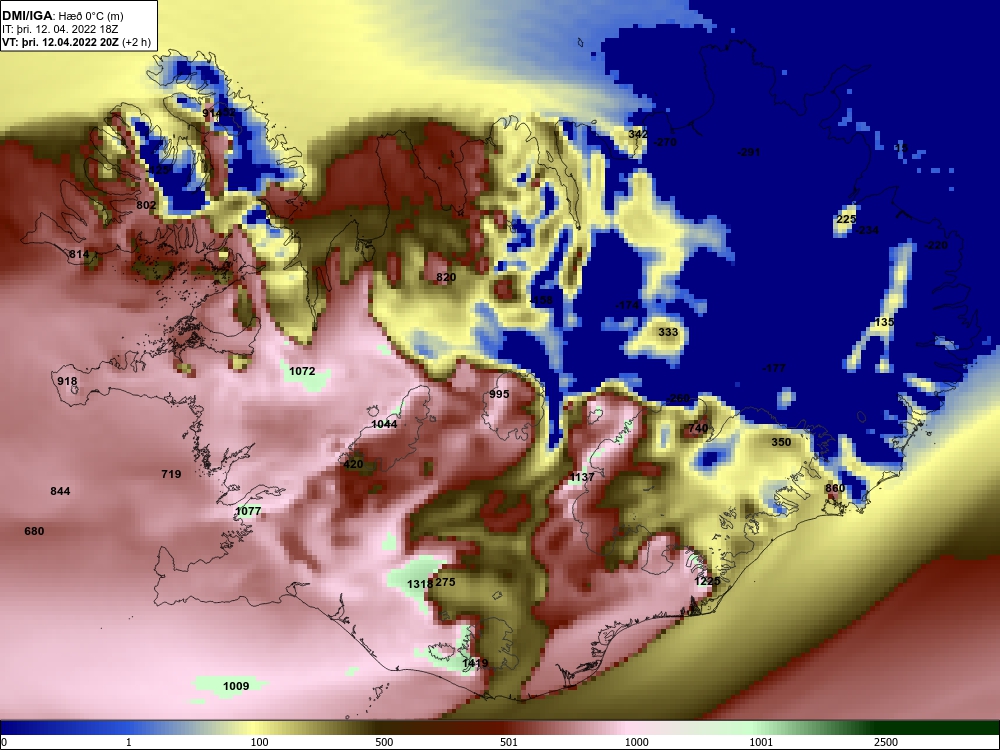Image resolution: width=1000 pixels, height=750 pixels.
Task: Select the 1077 height label
Action: tap(248, 511)
